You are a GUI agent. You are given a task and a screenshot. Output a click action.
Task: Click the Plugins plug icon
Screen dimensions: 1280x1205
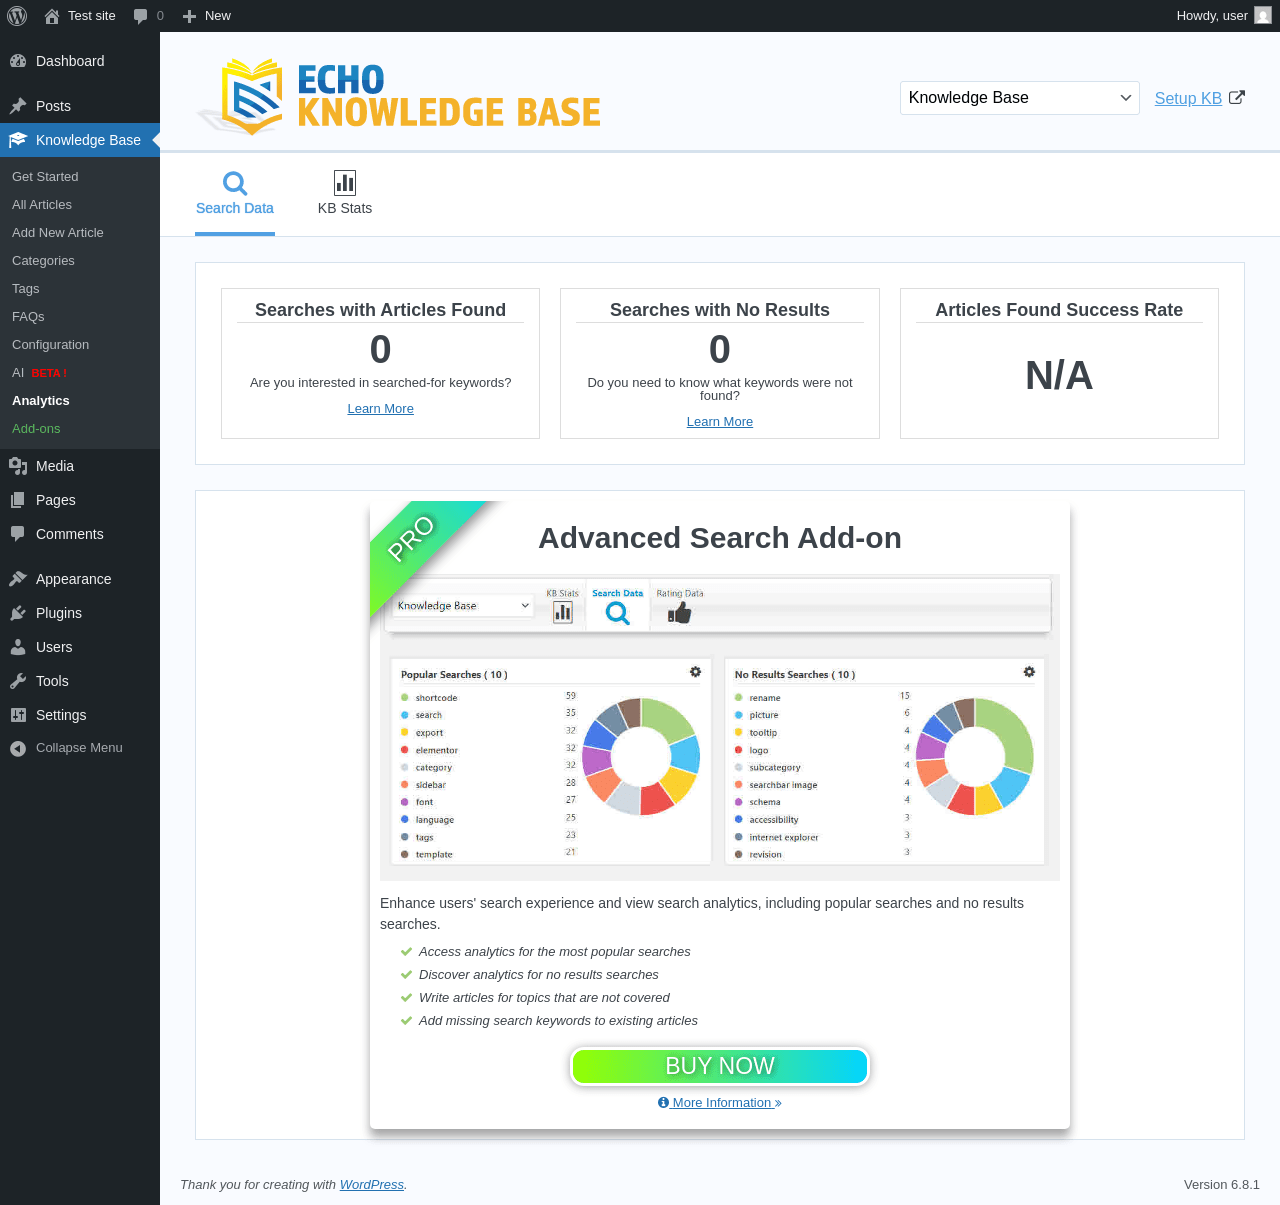coord(18,613)
